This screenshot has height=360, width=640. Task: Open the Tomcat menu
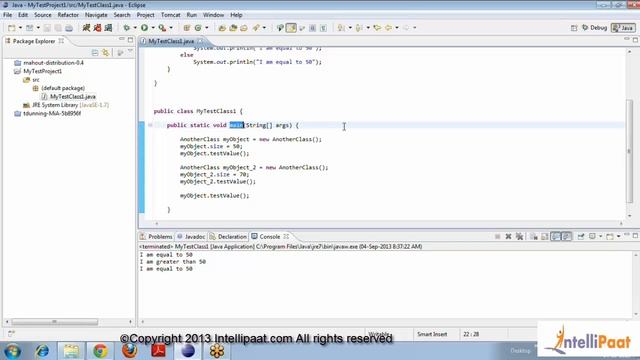pos(171,15)
